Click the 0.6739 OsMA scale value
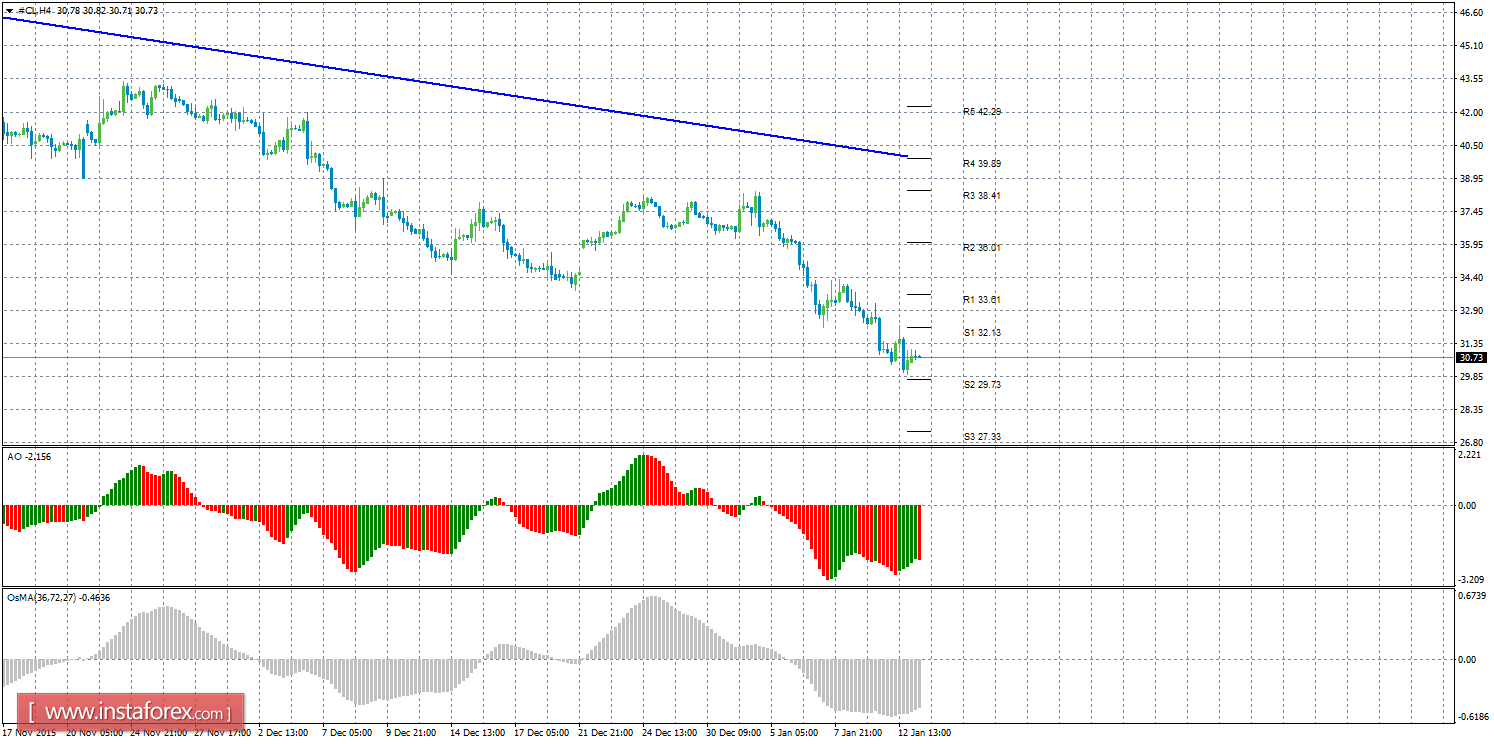1494x744 pixels. 1470,596
